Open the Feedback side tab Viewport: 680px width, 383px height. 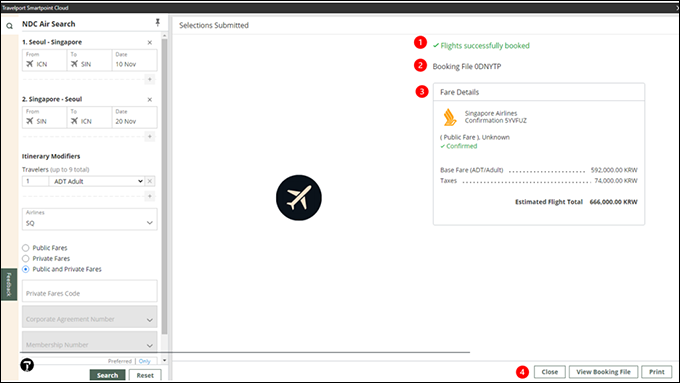[x=9, y=284]
